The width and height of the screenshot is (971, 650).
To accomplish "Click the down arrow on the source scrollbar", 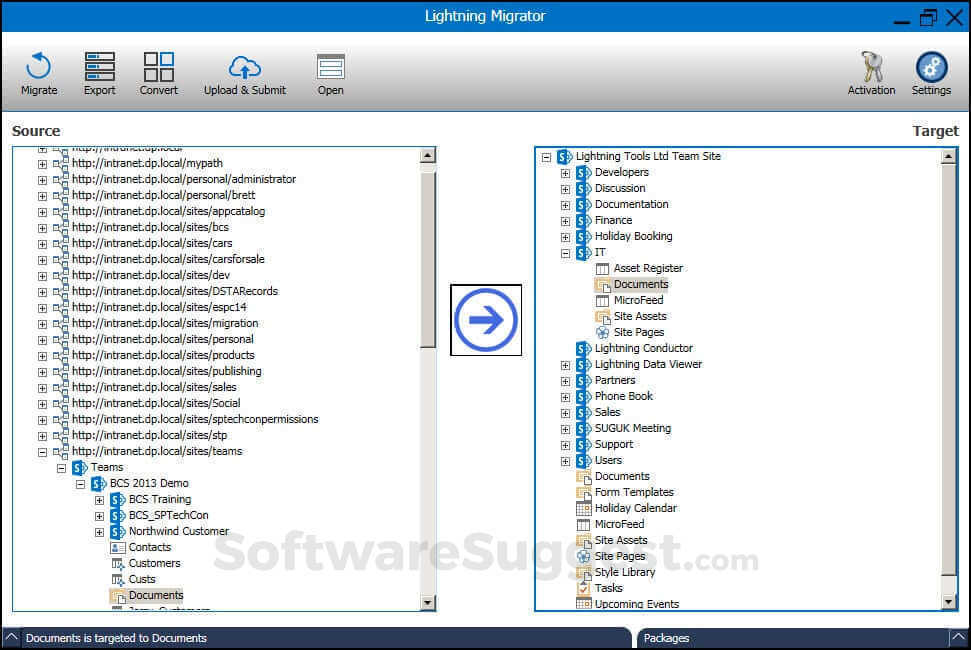I will (x=429, y=603).
